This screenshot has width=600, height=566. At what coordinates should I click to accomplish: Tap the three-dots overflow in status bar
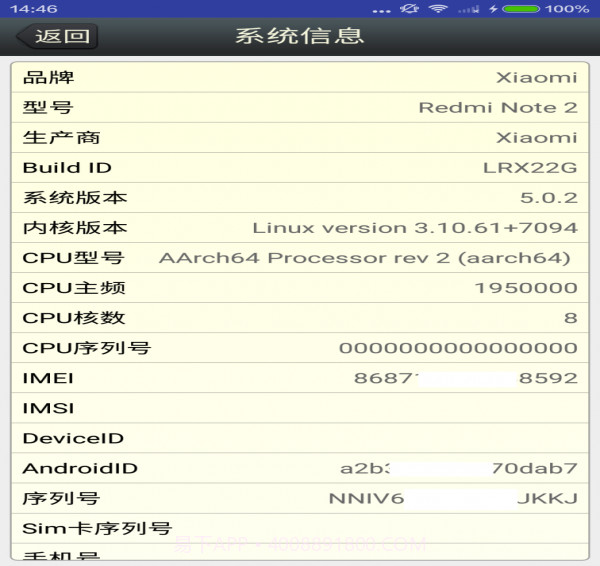pyautogui.click(x=380, y=9)
